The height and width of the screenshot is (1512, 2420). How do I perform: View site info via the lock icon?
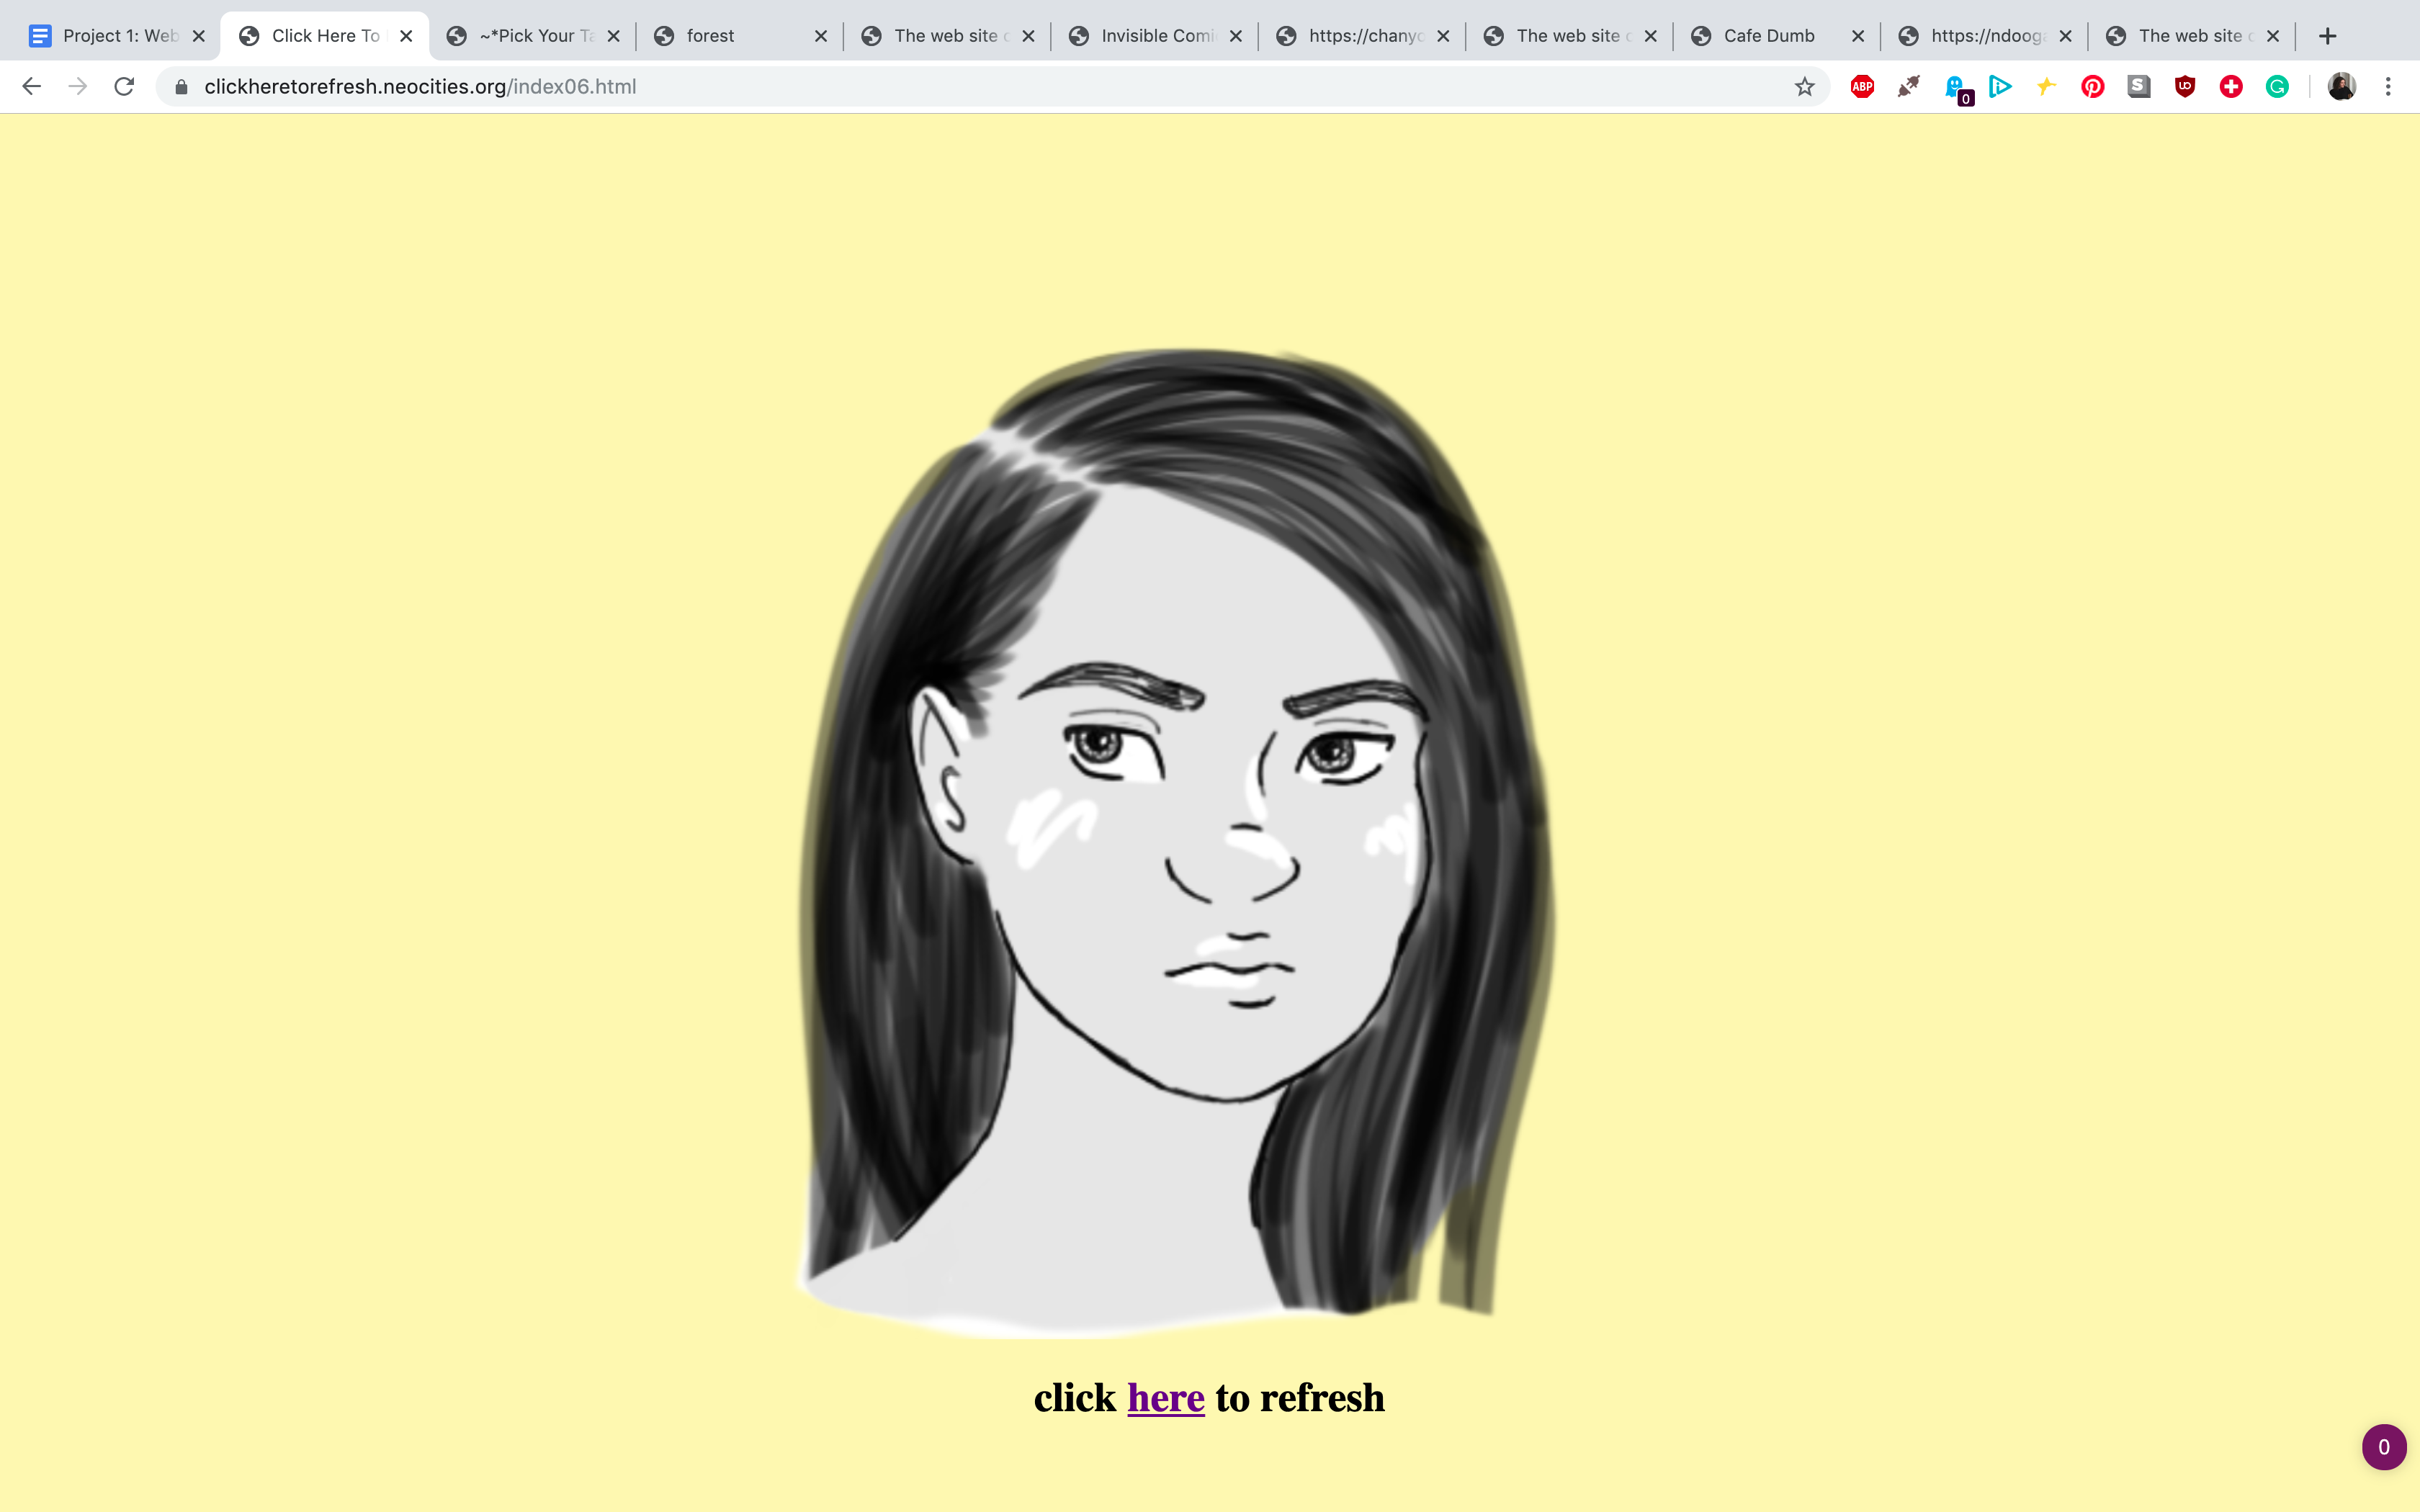[x=181, y=87]
